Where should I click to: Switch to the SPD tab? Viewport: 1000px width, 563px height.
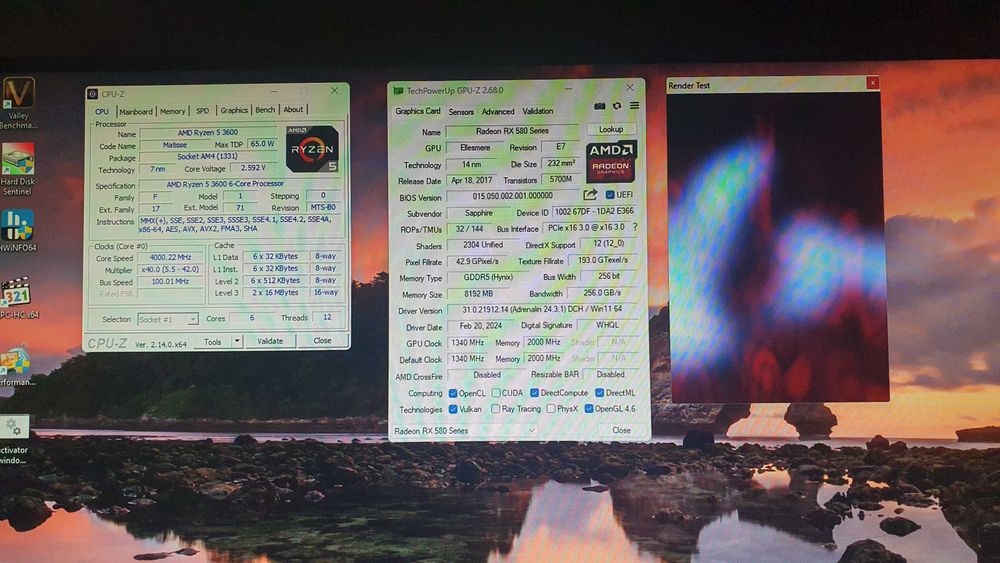[203, 110]
